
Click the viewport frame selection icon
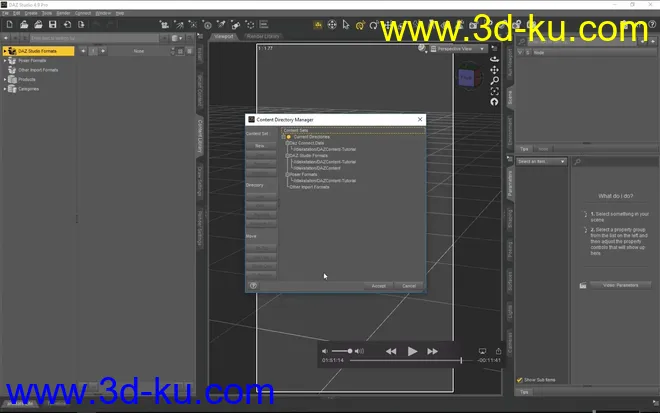click(493, 91)
